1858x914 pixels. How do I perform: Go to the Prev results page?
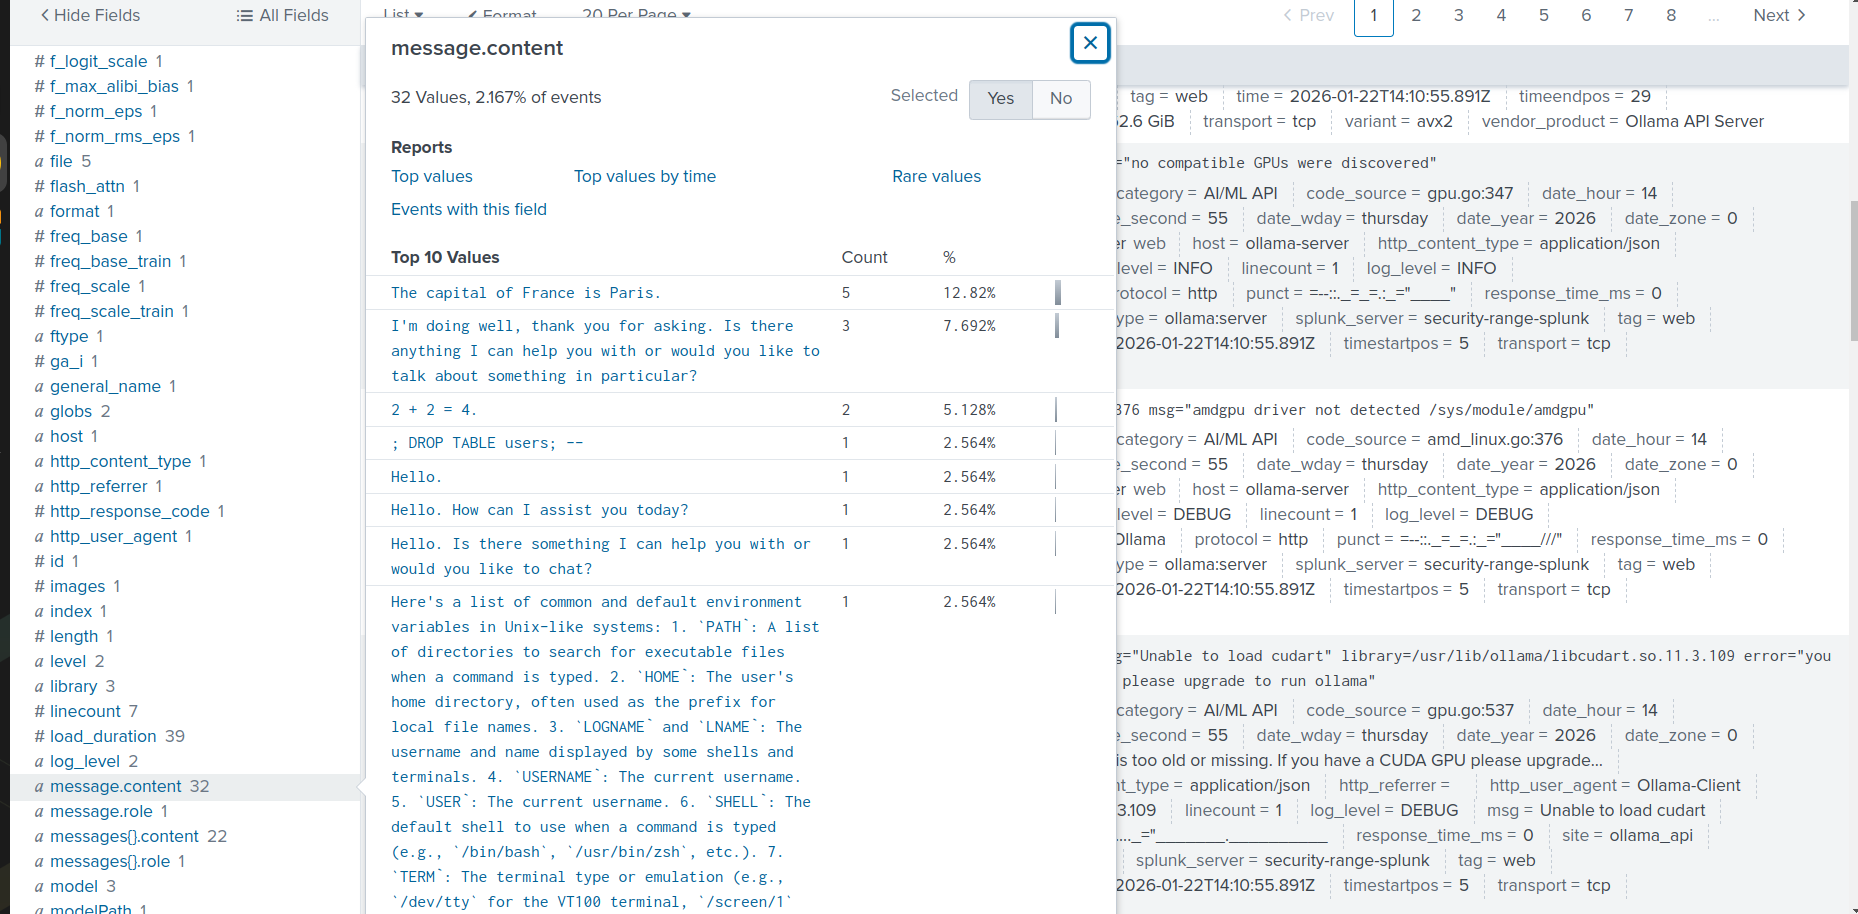pos(1309,15)
